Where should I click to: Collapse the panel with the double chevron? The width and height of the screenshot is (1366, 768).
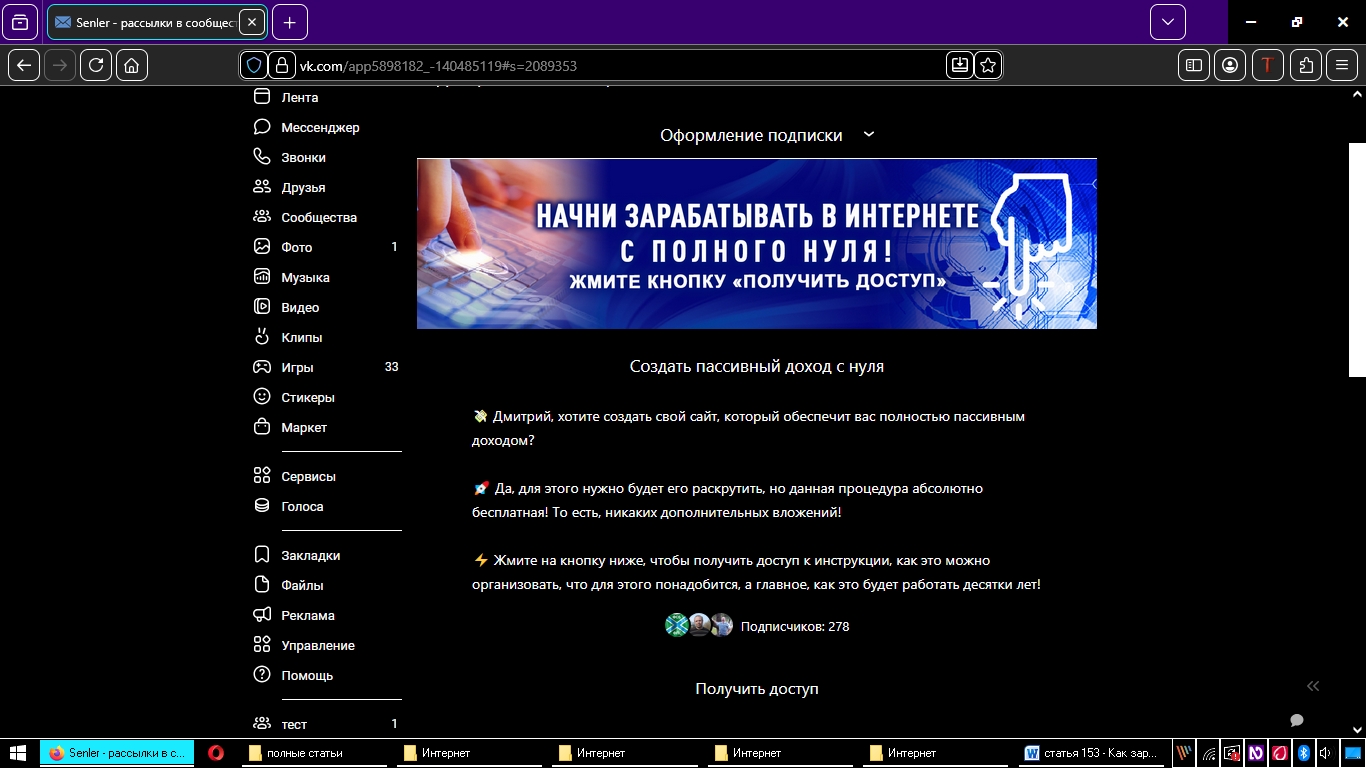click(x=1313, y=687)
